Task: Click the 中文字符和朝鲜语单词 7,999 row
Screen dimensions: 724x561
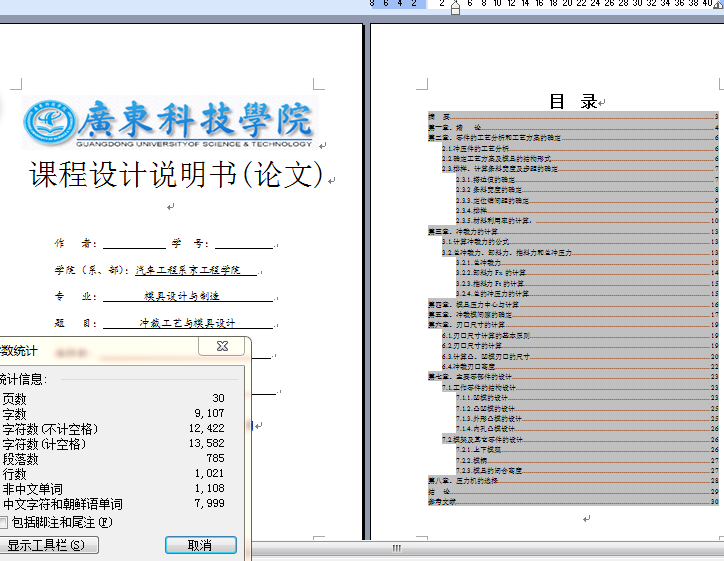Action: (x=114, y=504)
